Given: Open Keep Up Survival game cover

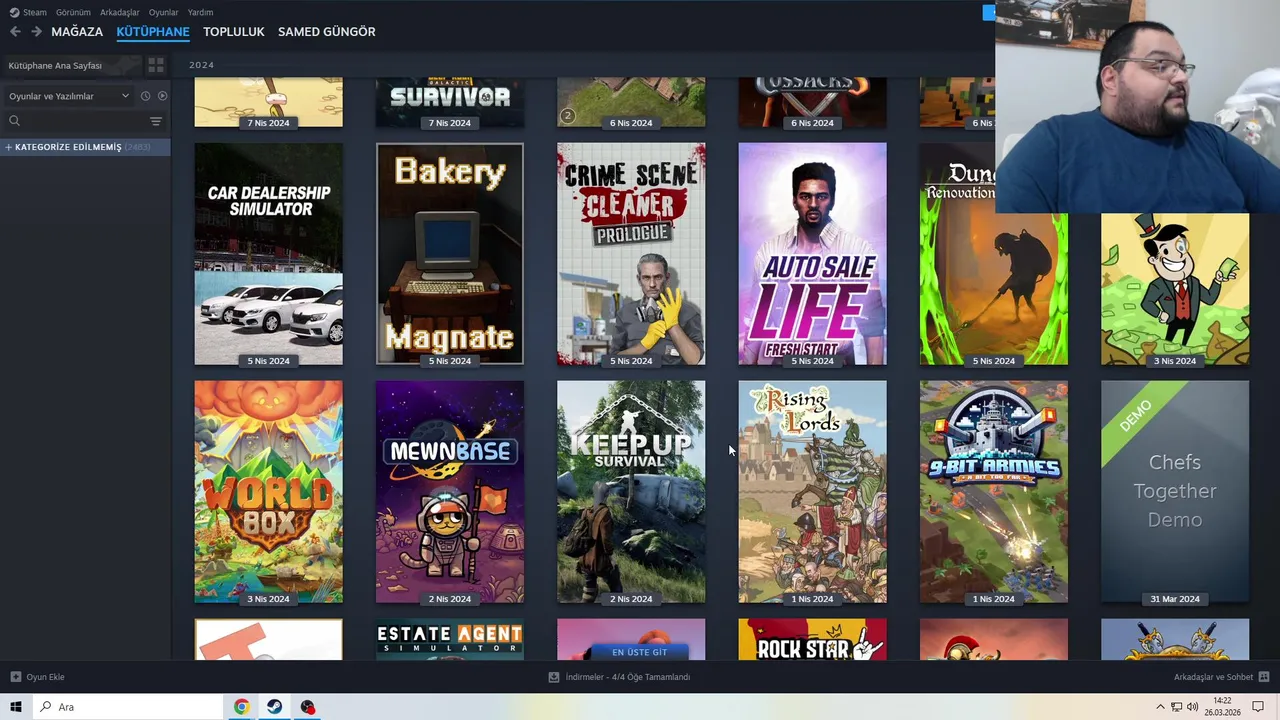Looking at the screenshot, I should tap(631, 492).
